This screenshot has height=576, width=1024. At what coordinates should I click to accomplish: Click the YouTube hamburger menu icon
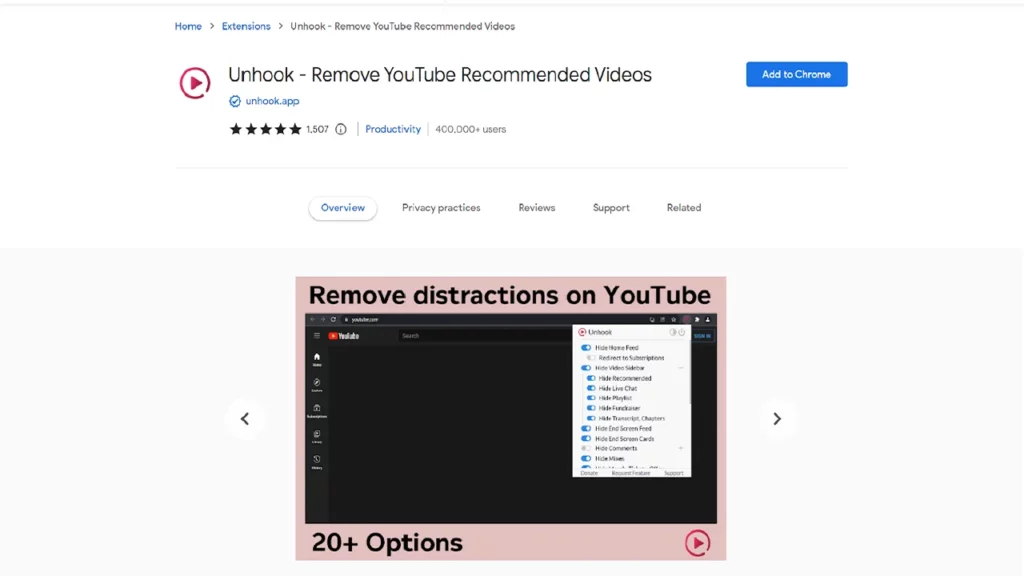click(317, 336)
